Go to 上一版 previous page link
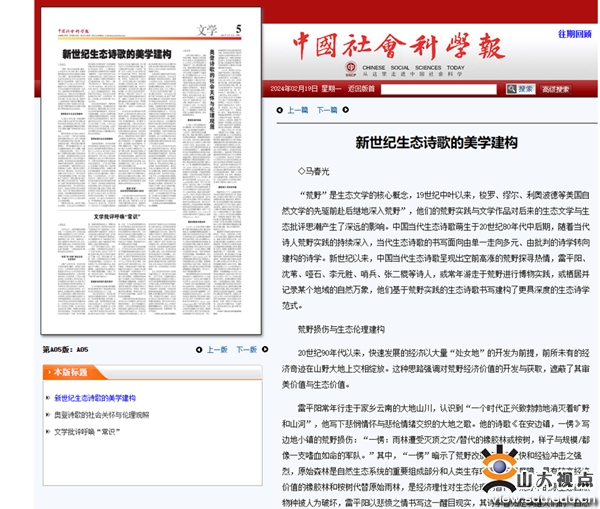The image size is (600, 509). (217, 350)
